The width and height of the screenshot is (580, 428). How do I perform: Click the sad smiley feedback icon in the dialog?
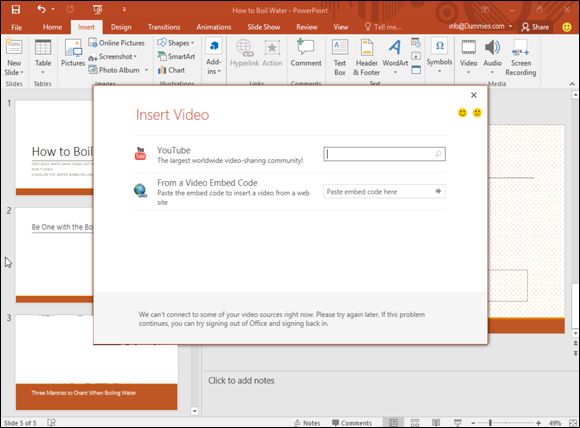(x=477, y=112)
